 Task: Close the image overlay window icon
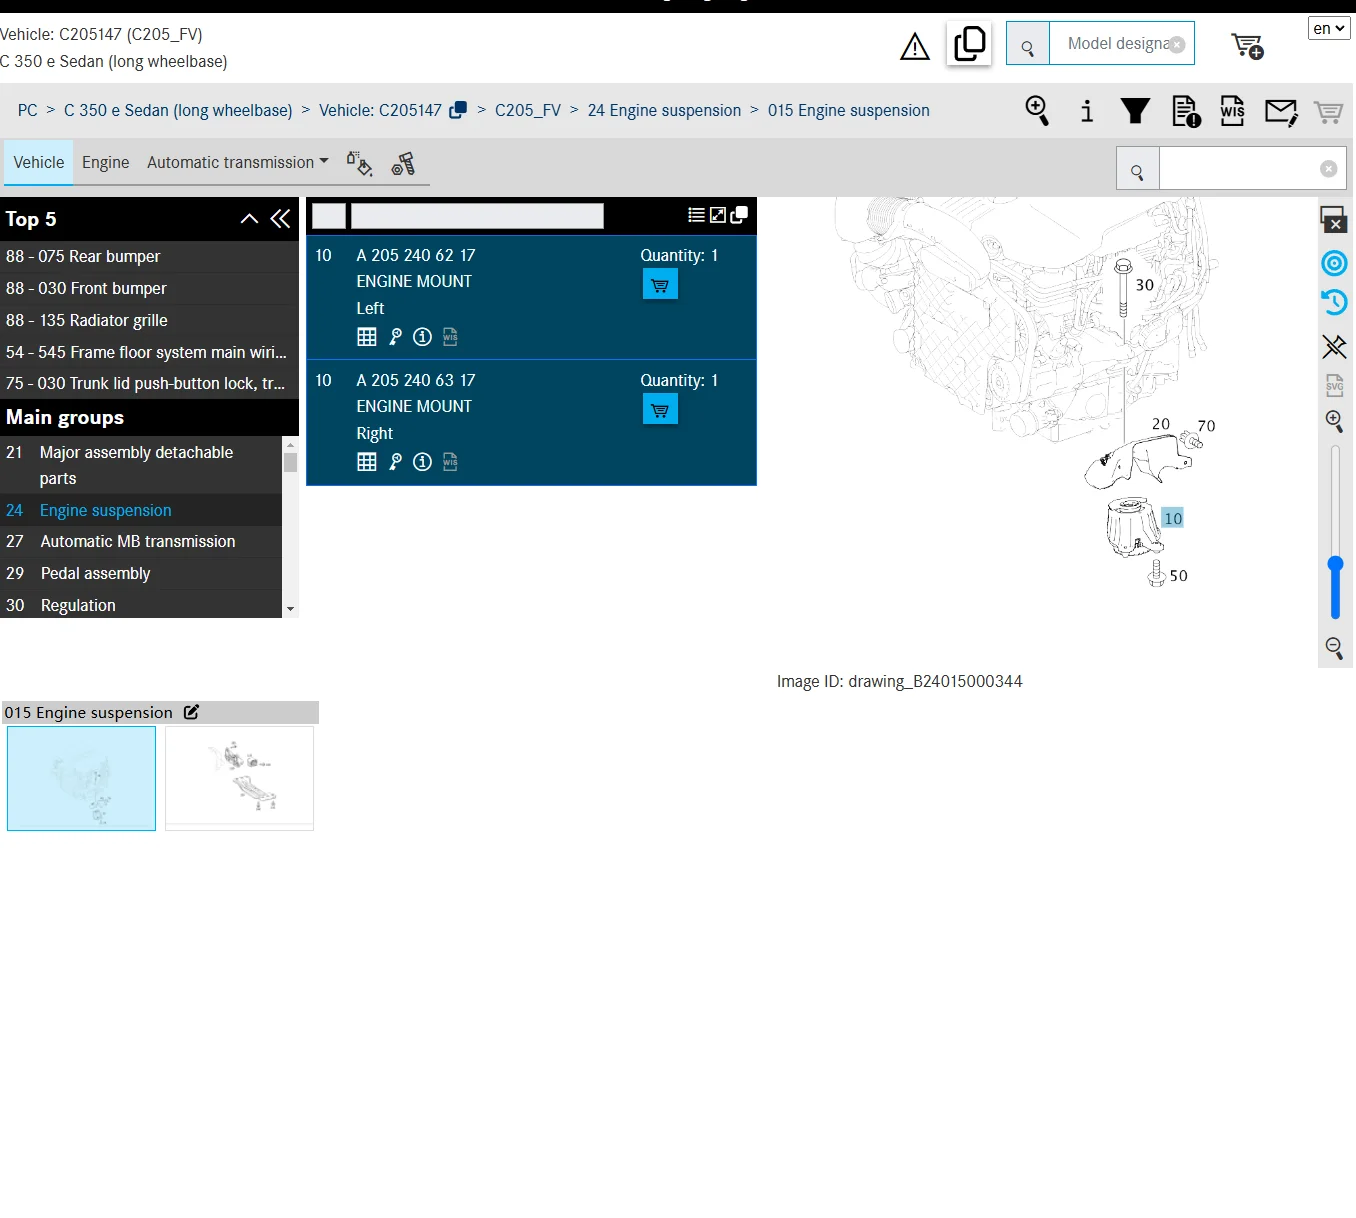tap(1334, 220)
